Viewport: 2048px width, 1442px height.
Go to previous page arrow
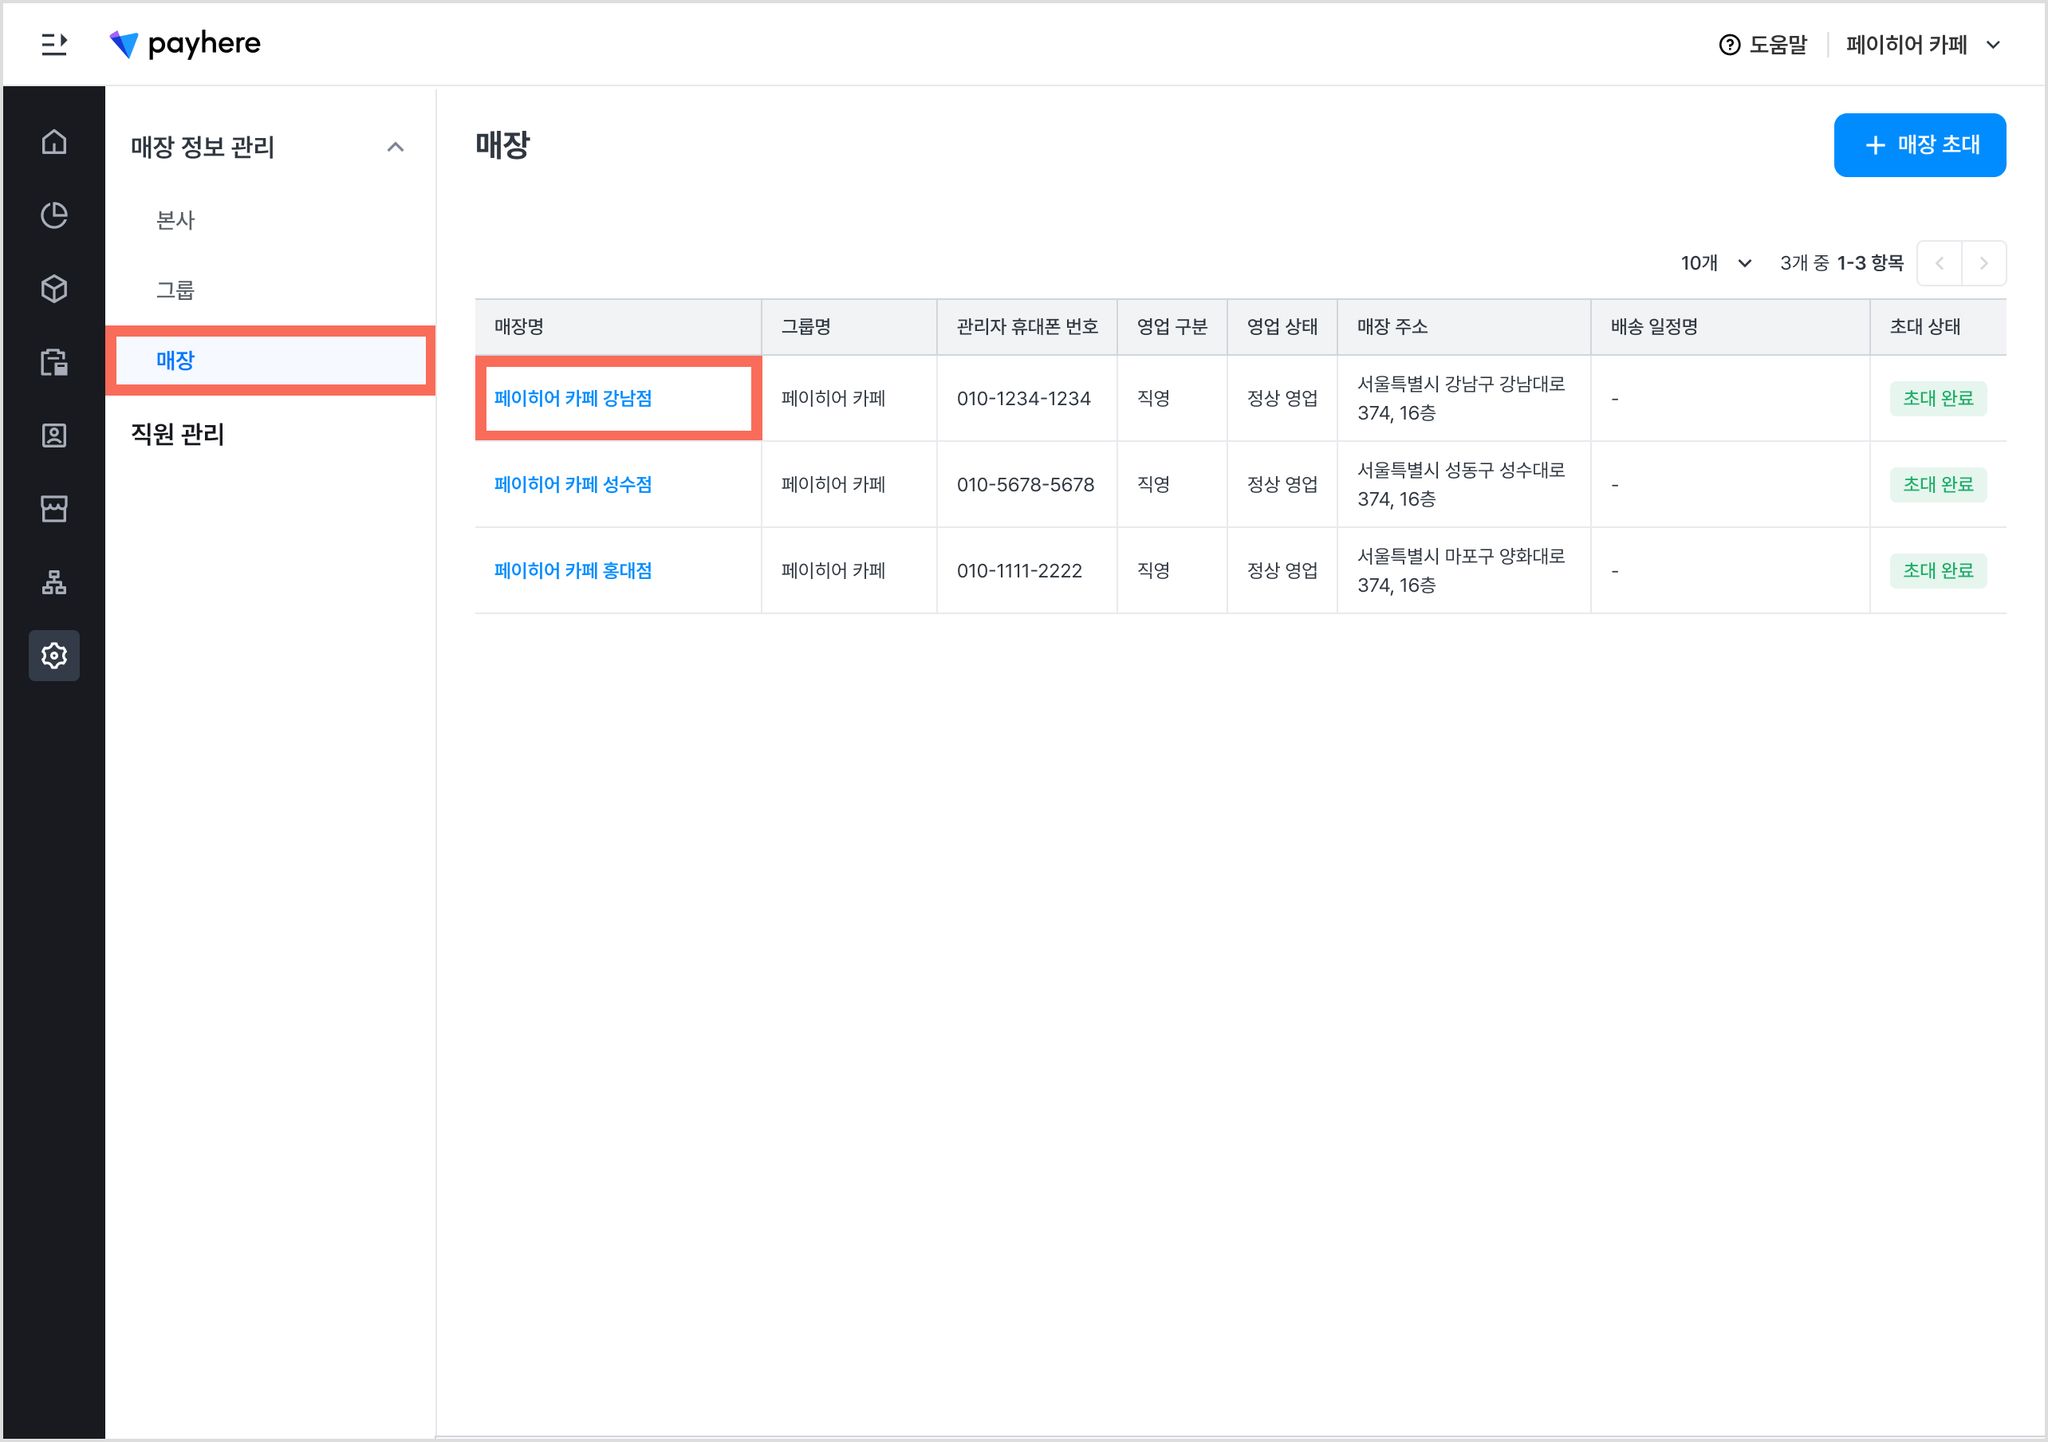tap(1939, 263)
